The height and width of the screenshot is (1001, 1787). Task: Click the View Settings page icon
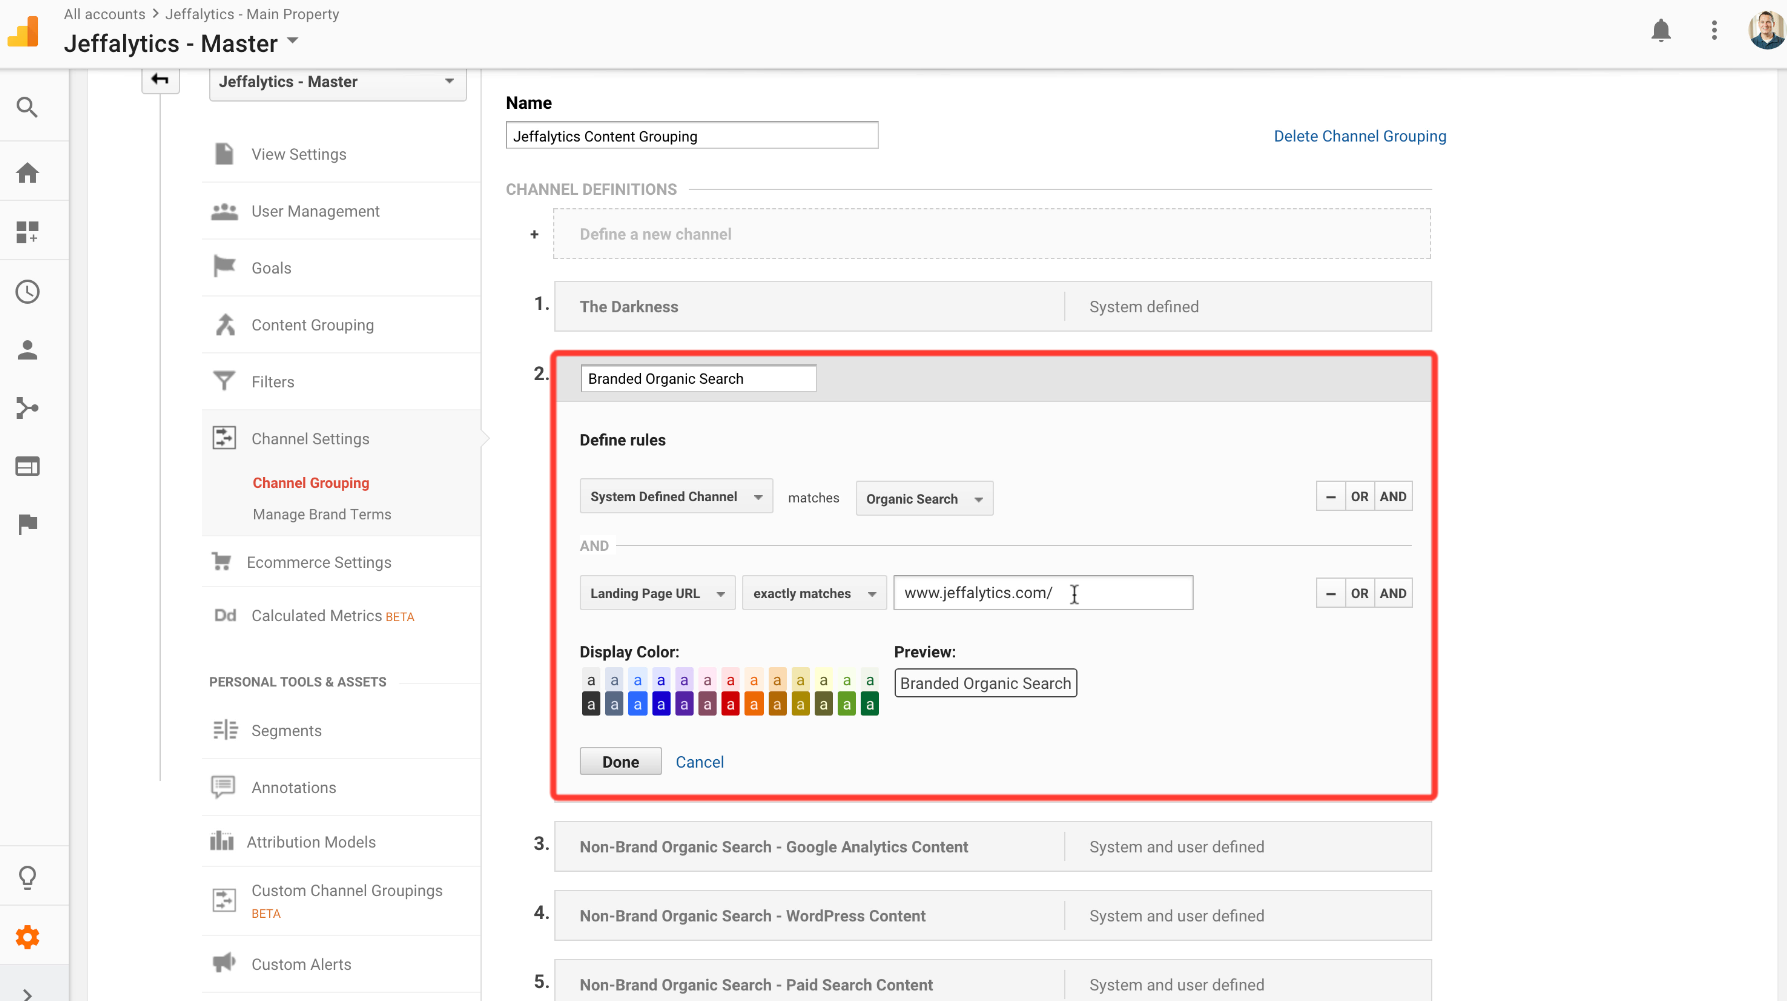[x=224, y=154]
